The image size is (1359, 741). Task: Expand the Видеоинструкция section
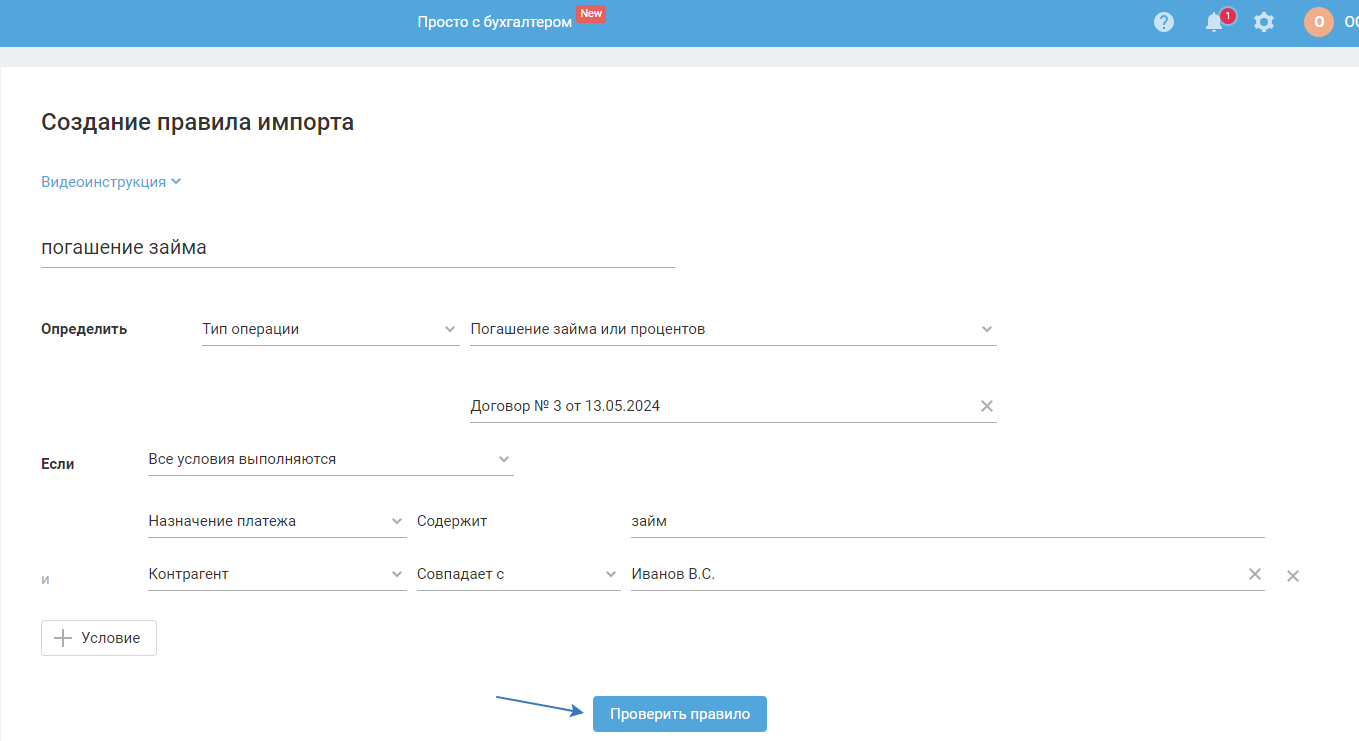pyautogui.click(x=111, y=182)
